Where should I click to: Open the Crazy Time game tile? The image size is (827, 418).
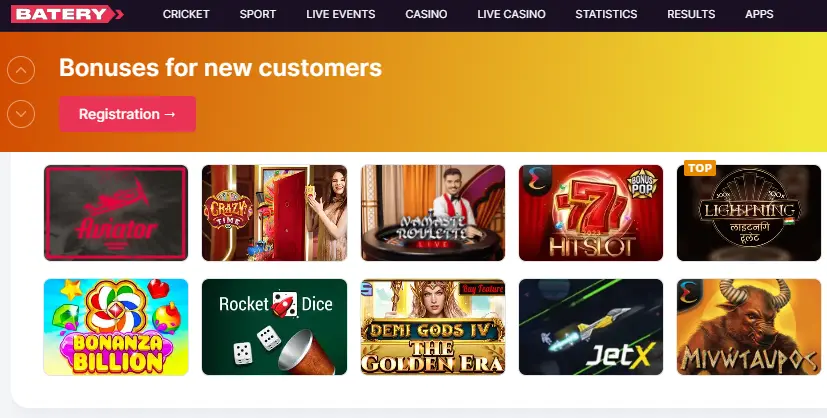point(274,213)
